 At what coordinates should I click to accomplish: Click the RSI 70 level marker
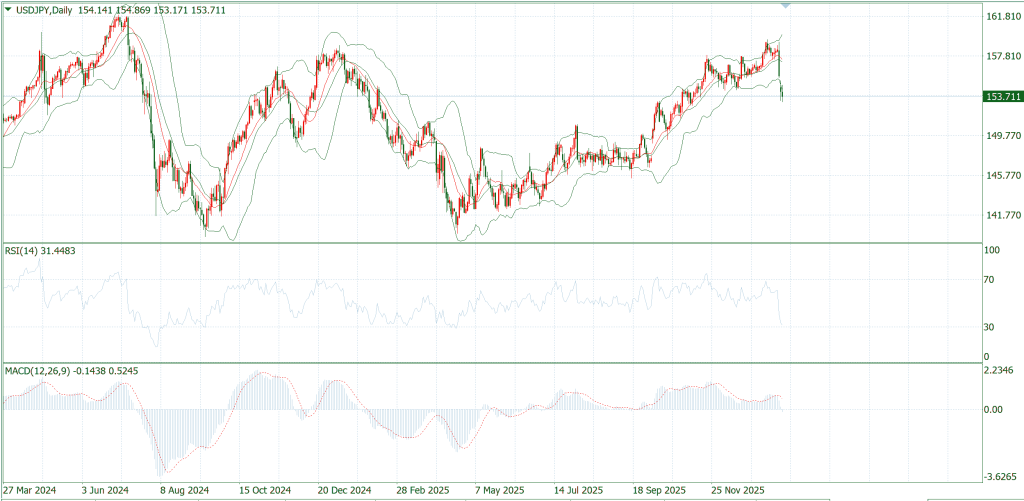coord(989,280)
